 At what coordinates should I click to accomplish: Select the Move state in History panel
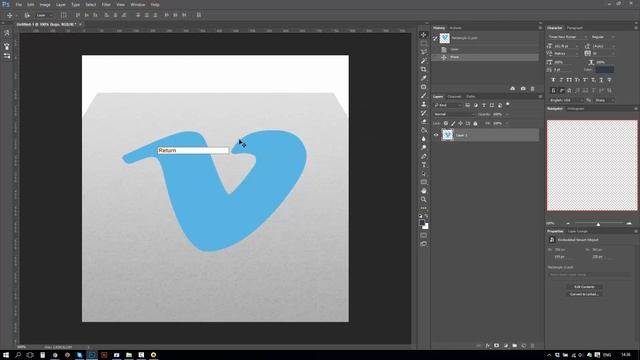point(485,57)
